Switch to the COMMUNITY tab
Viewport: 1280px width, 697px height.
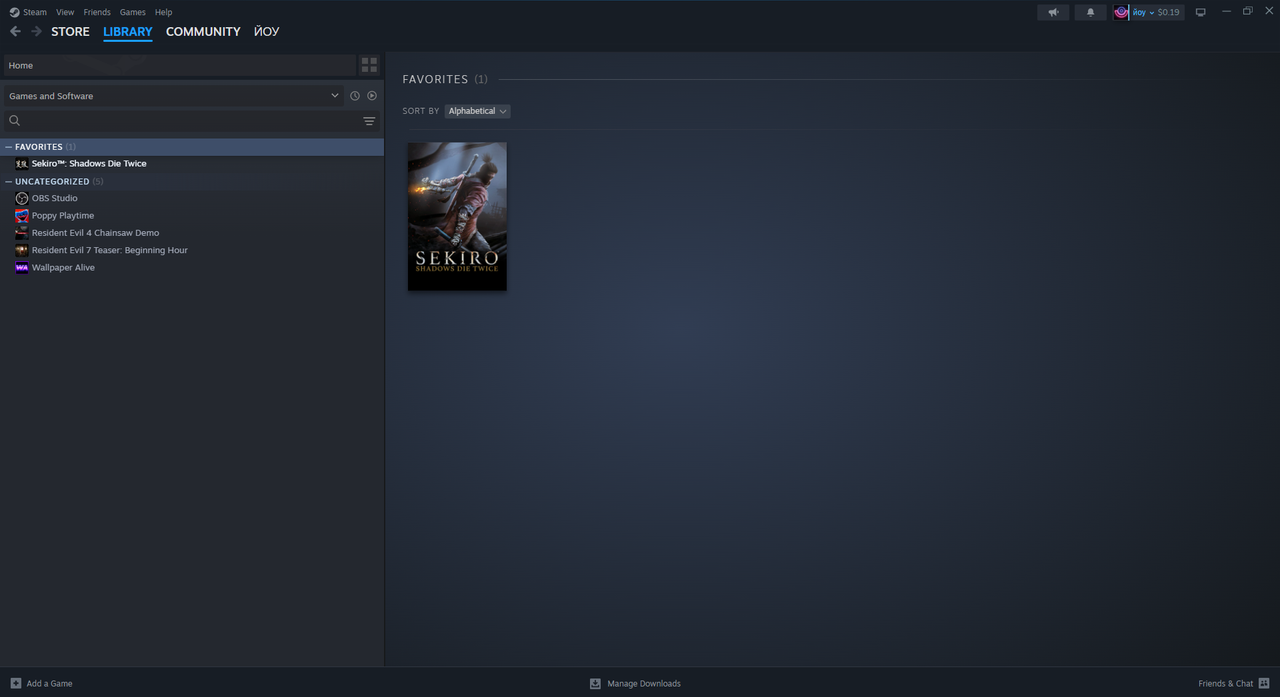click(203, 31)
